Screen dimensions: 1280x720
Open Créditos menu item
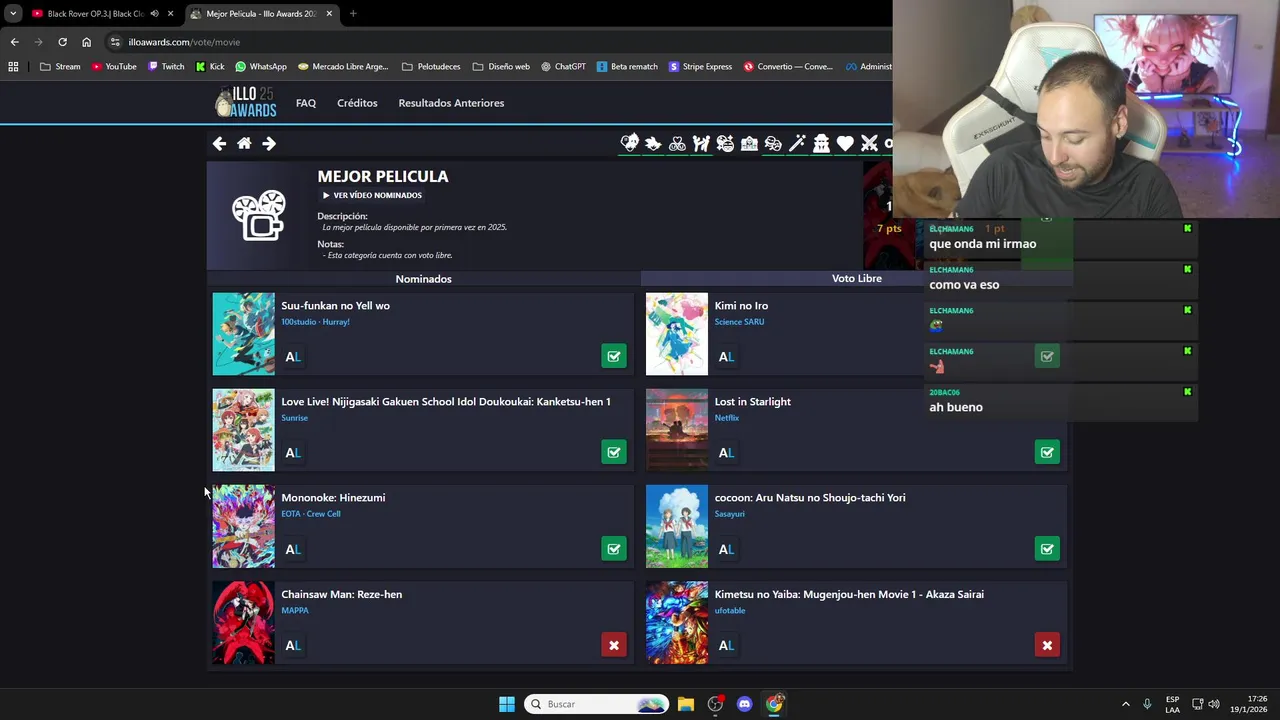point(357,103)
